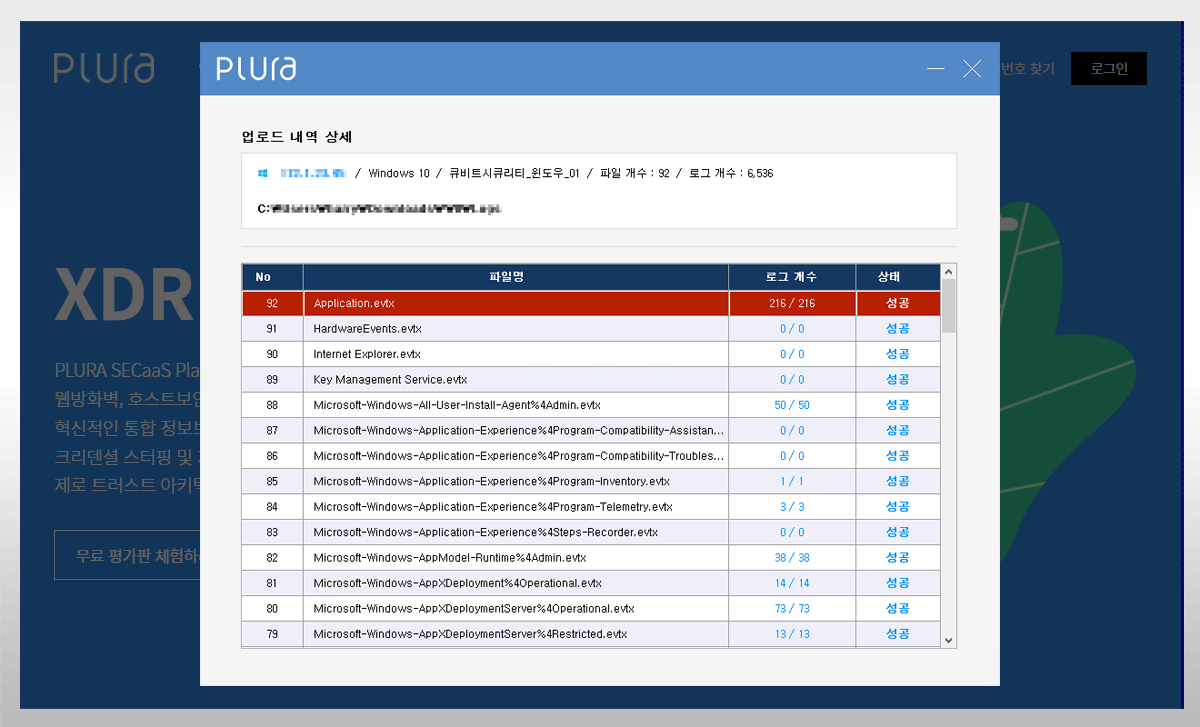Click row number 86 cell

click(272, 456)
